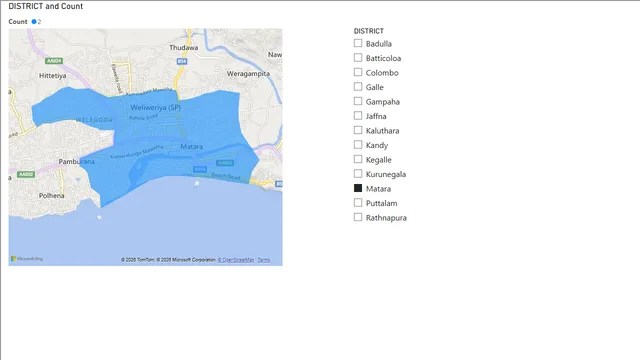Tick the Colombo checkbox in slicer
The width and height of the screenshot is (640, 360).
click(x=358, y=72)
